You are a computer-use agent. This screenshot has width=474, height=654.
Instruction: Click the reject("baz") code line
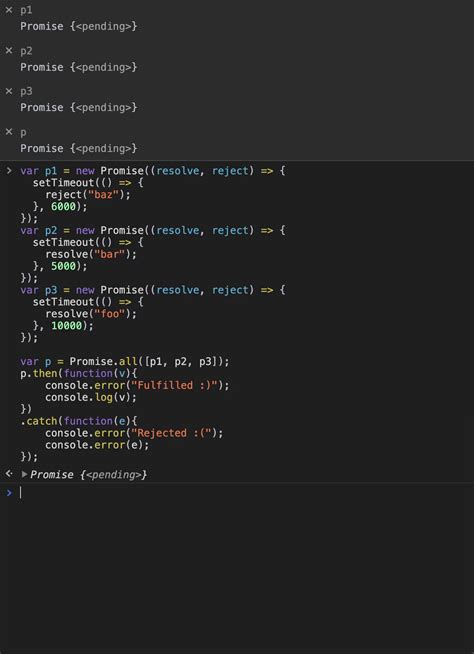[x=88, y=195]
